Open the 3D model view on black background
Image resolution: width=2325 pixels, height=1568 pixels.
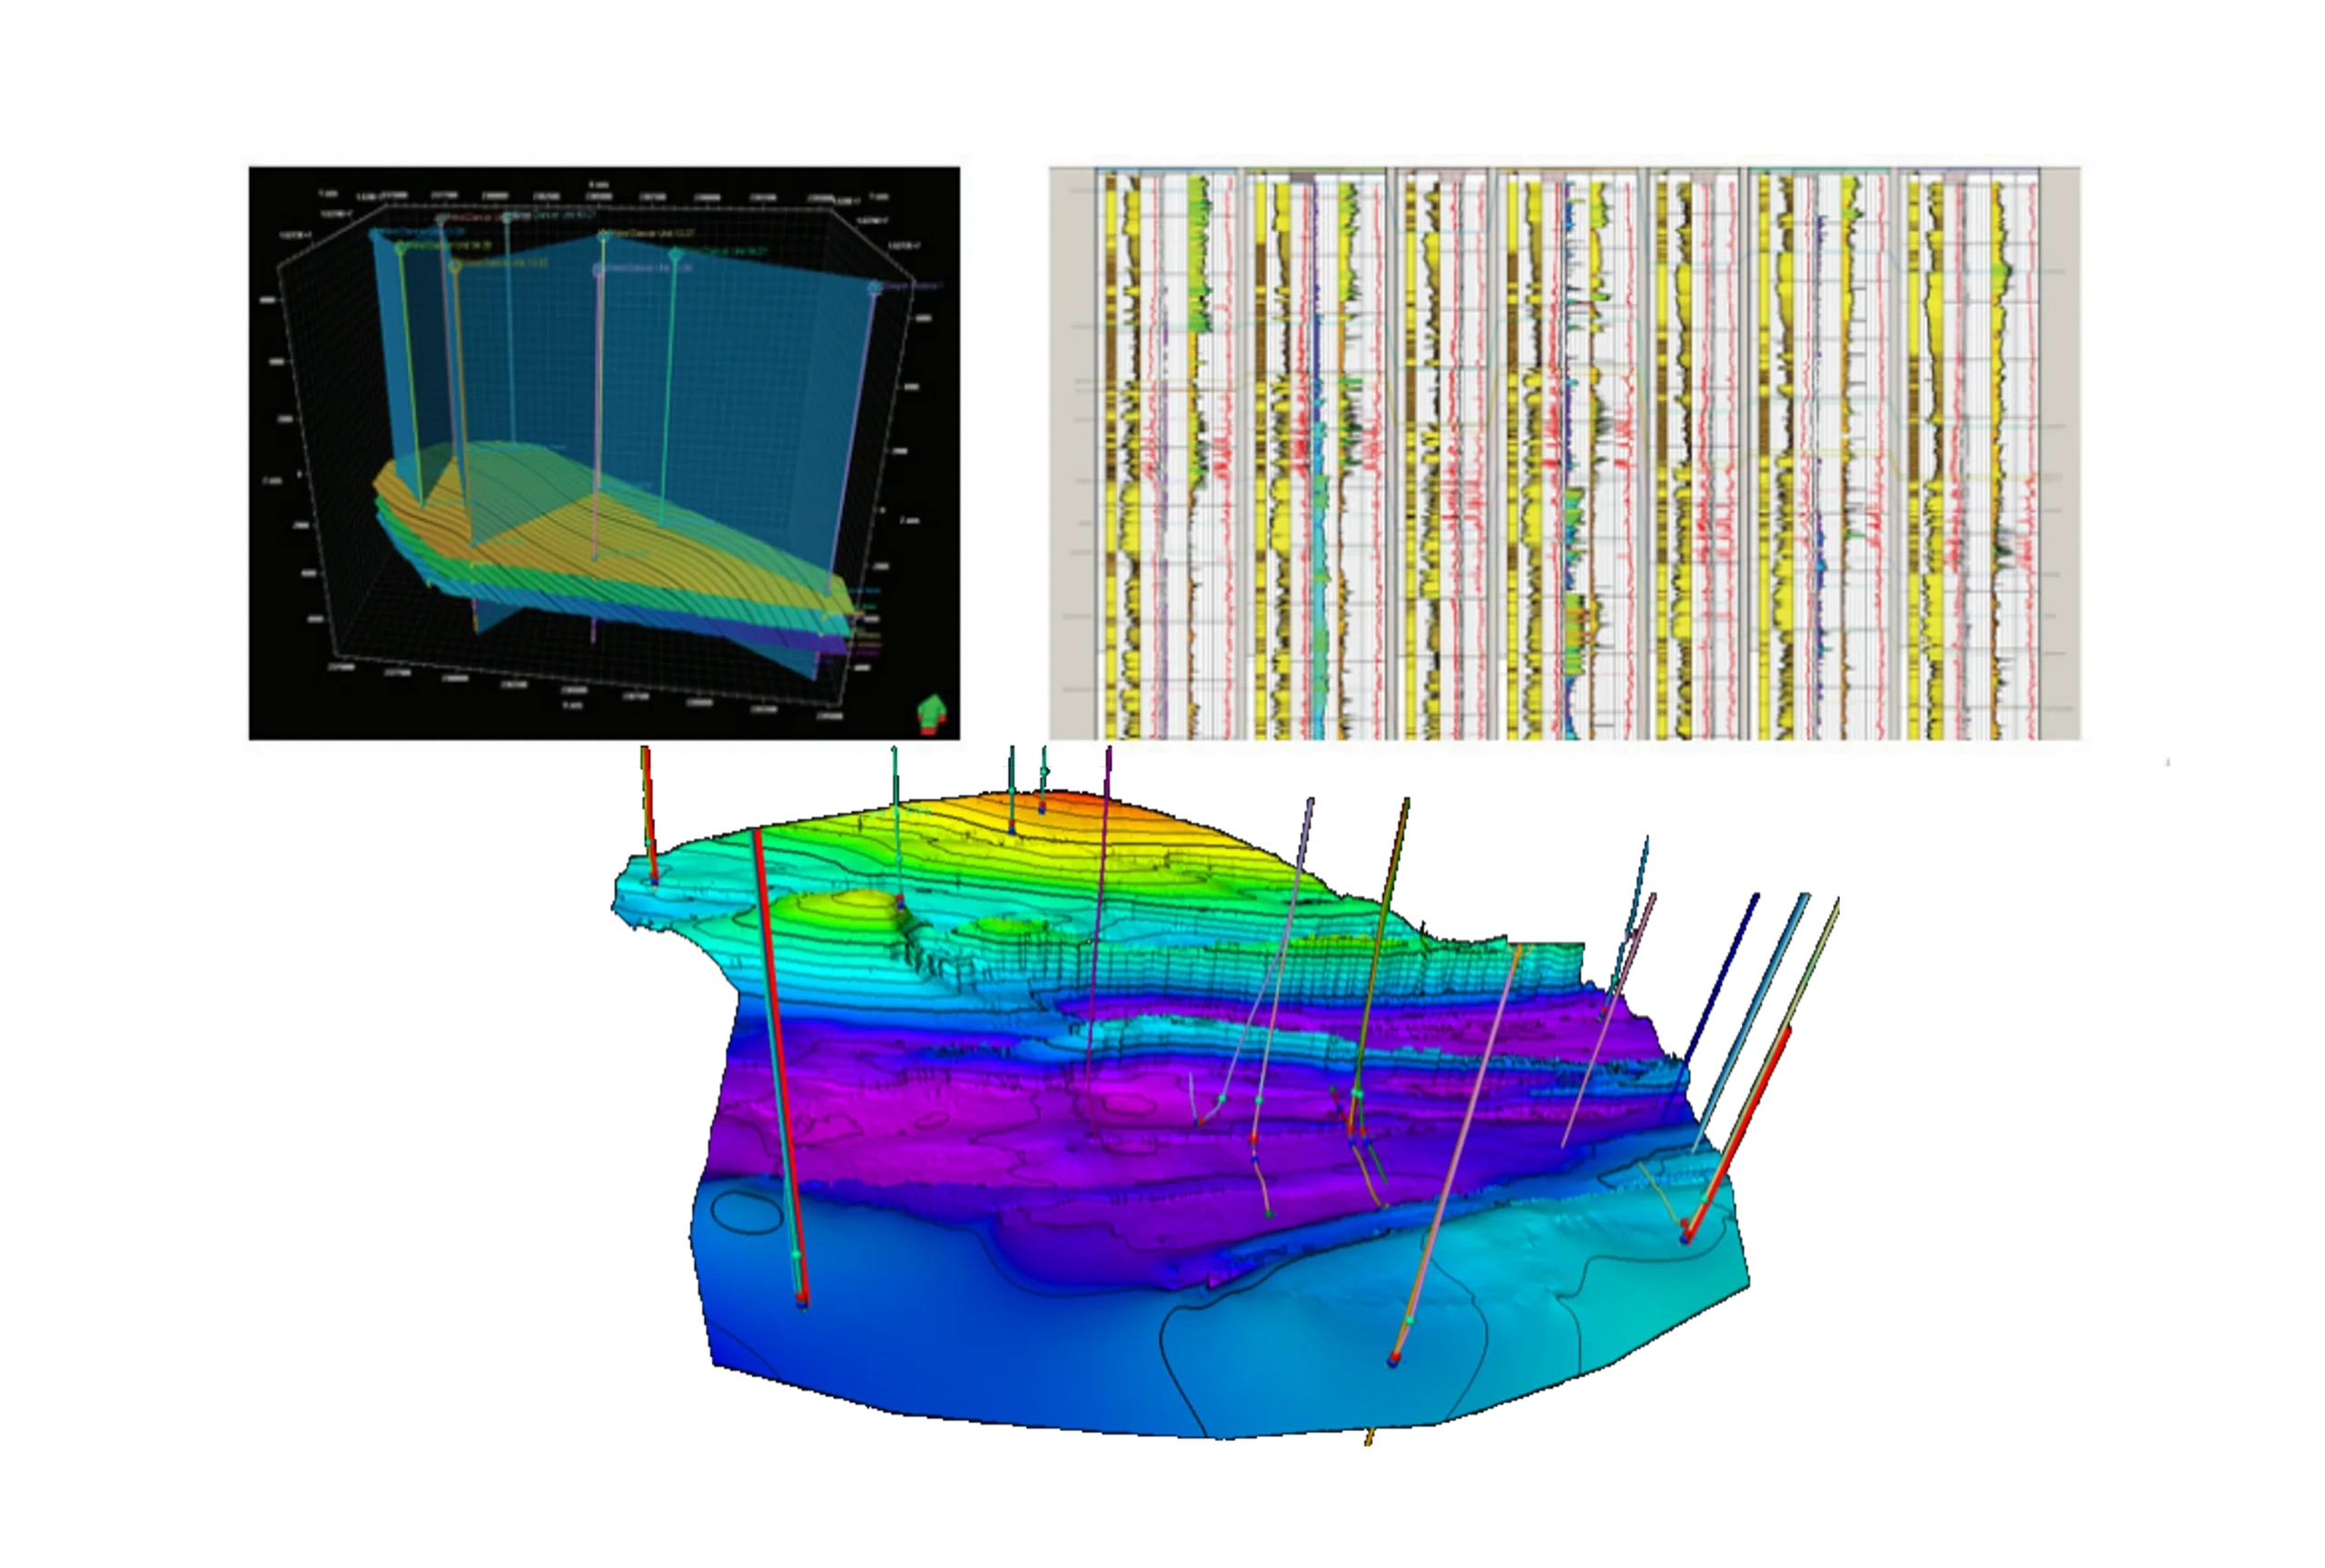tap(604, 453)
